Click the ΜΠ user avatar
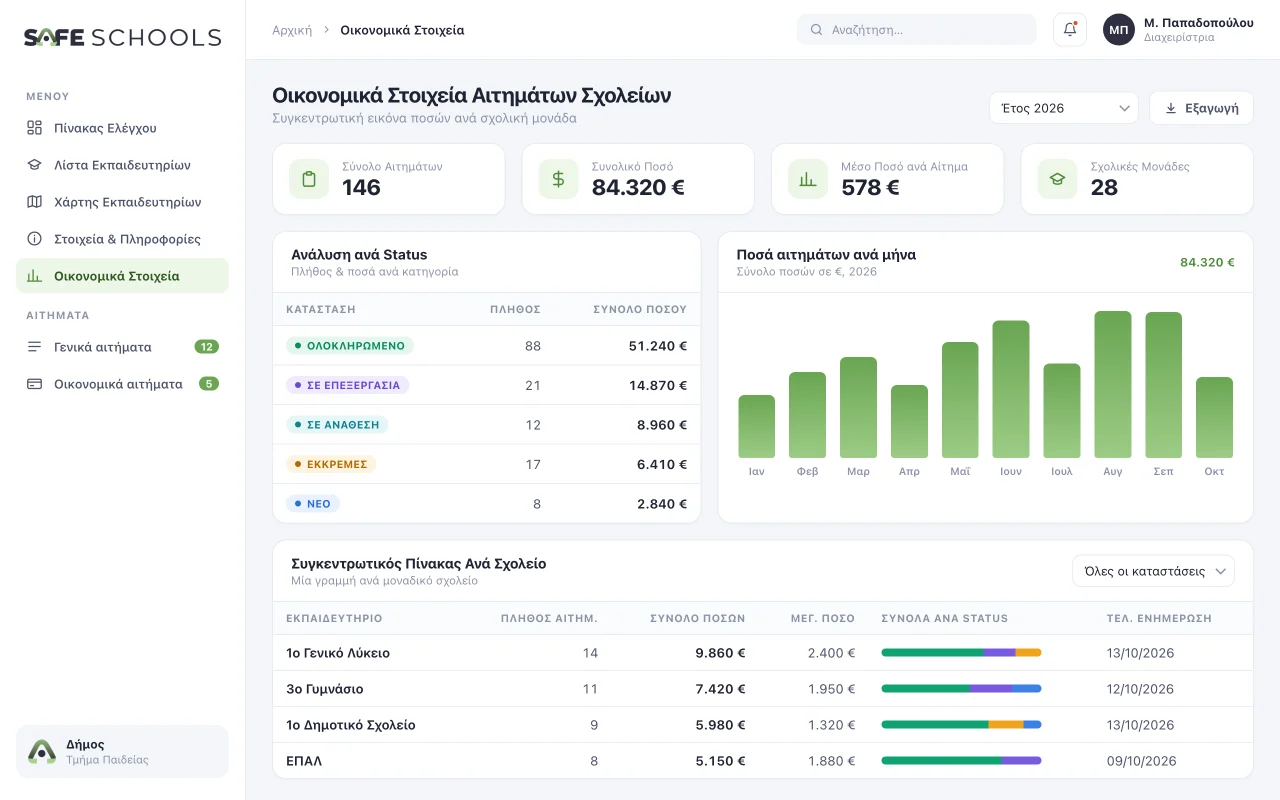The height and width of the screenshot is (800, 1280). [x=1119, y=29]
